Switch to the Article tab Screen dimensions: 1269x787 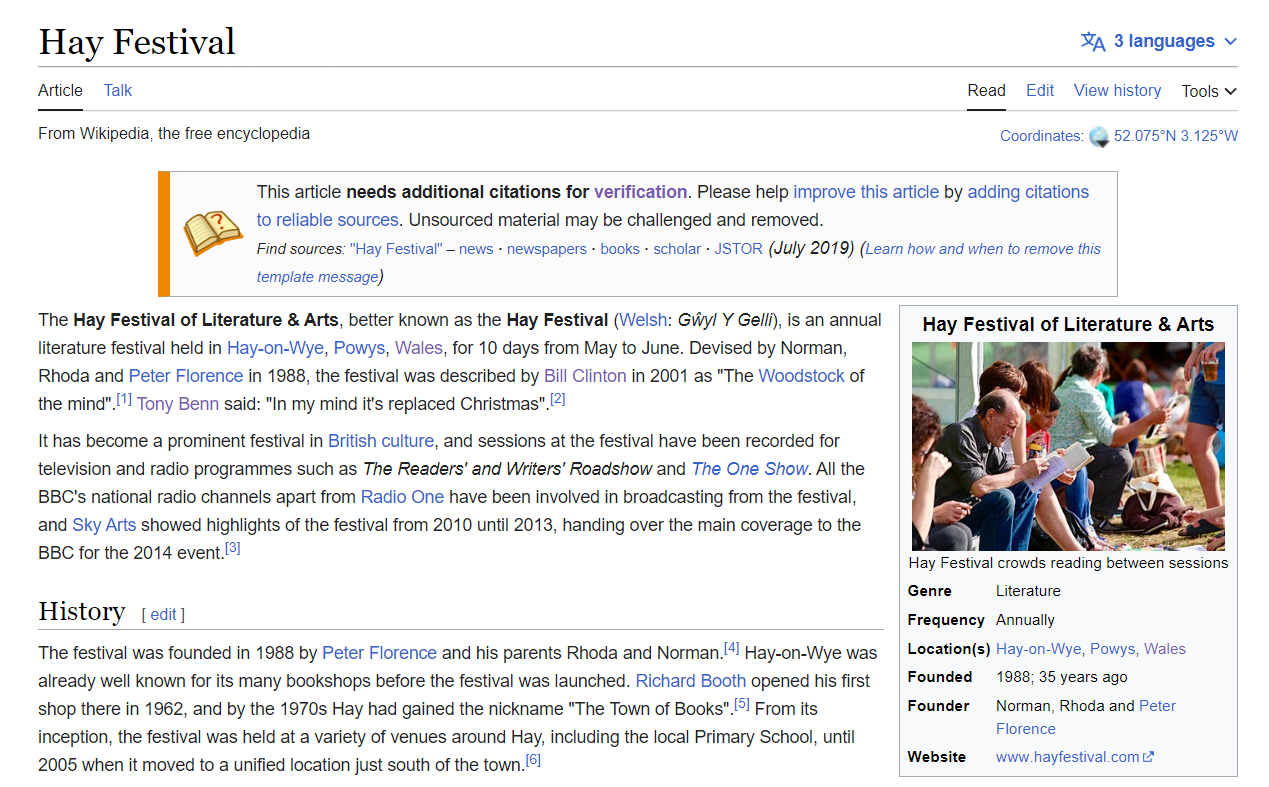pyautogui.click(x=60, y=90)
